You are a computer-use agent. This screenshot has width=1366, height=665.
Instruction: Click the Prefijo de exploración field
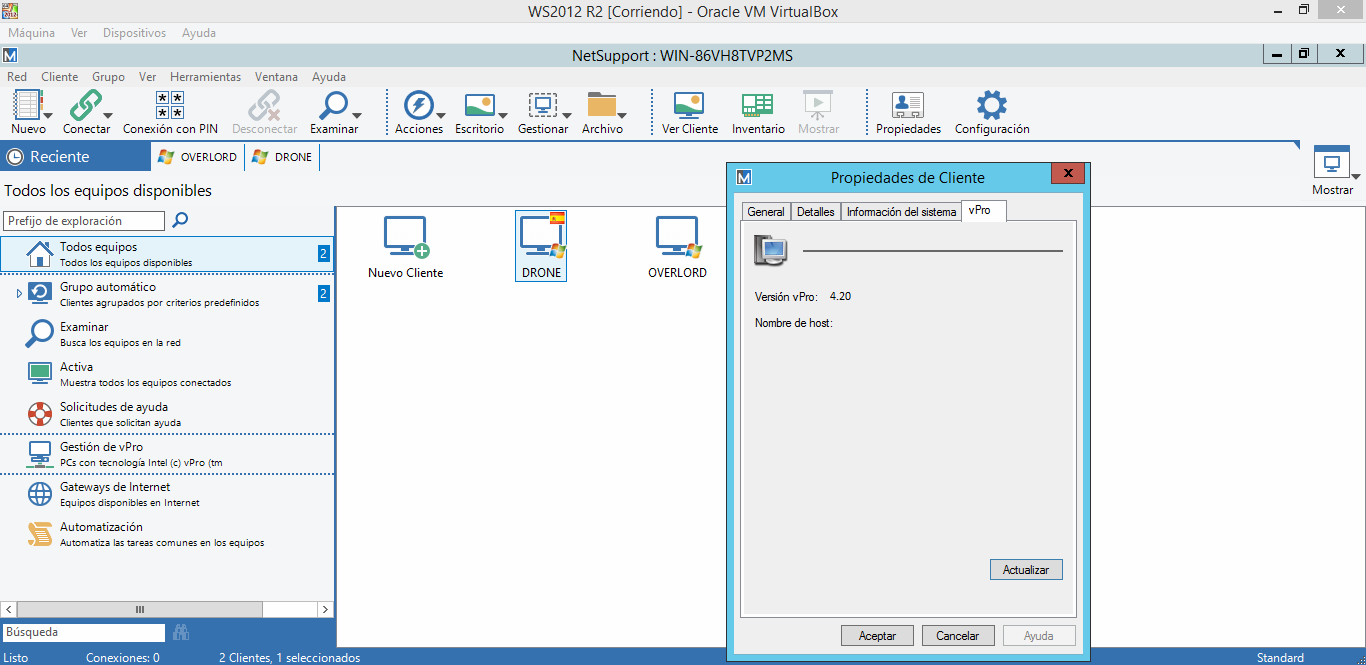coord(84,221)
